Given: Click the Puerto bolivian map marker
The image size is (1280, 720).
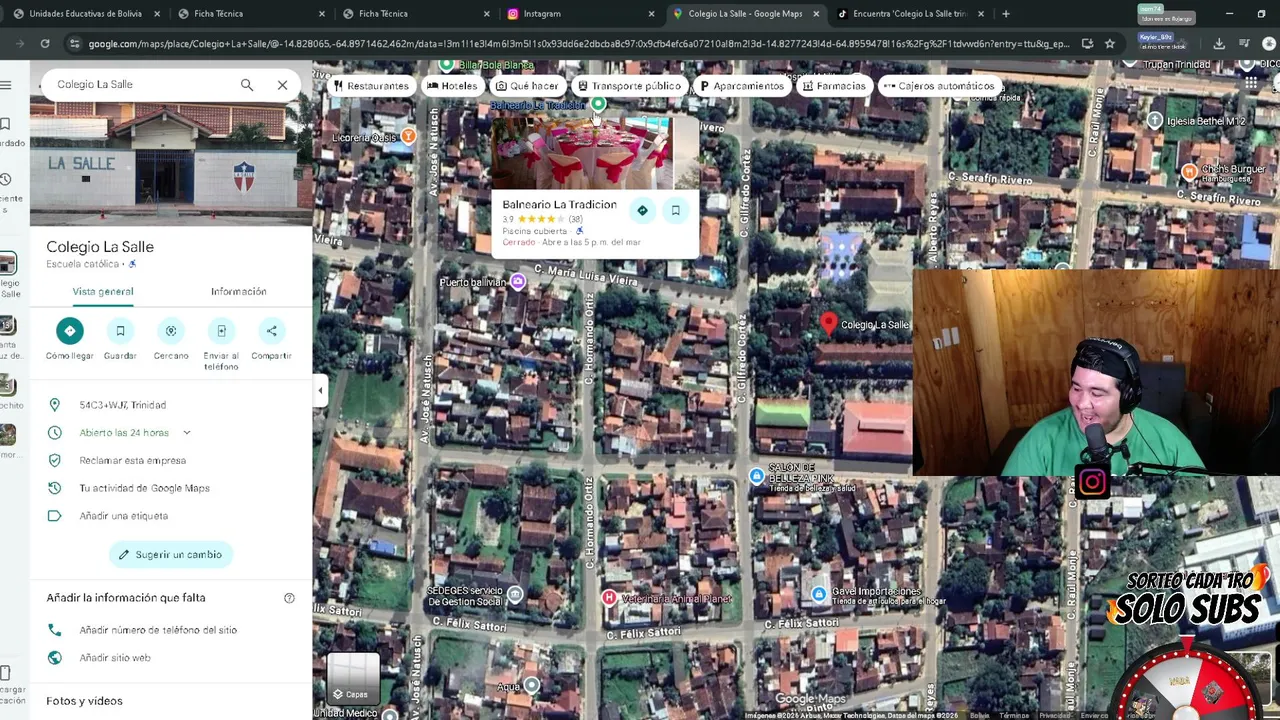Looking at the screenshot, I should click(x=518, y=282).
